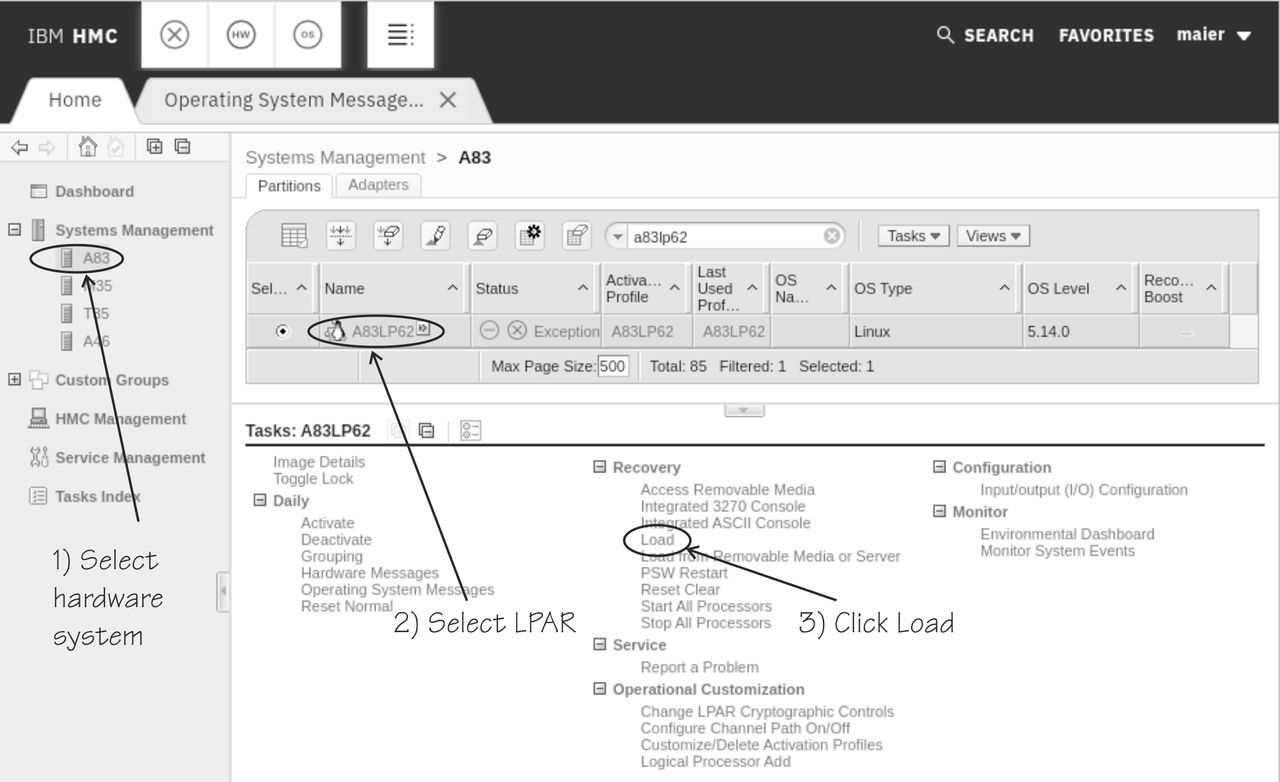This screenshot has width=1280, height=782.
Task: Go back with navigation left arrow
Action: [x=19, y=147]
